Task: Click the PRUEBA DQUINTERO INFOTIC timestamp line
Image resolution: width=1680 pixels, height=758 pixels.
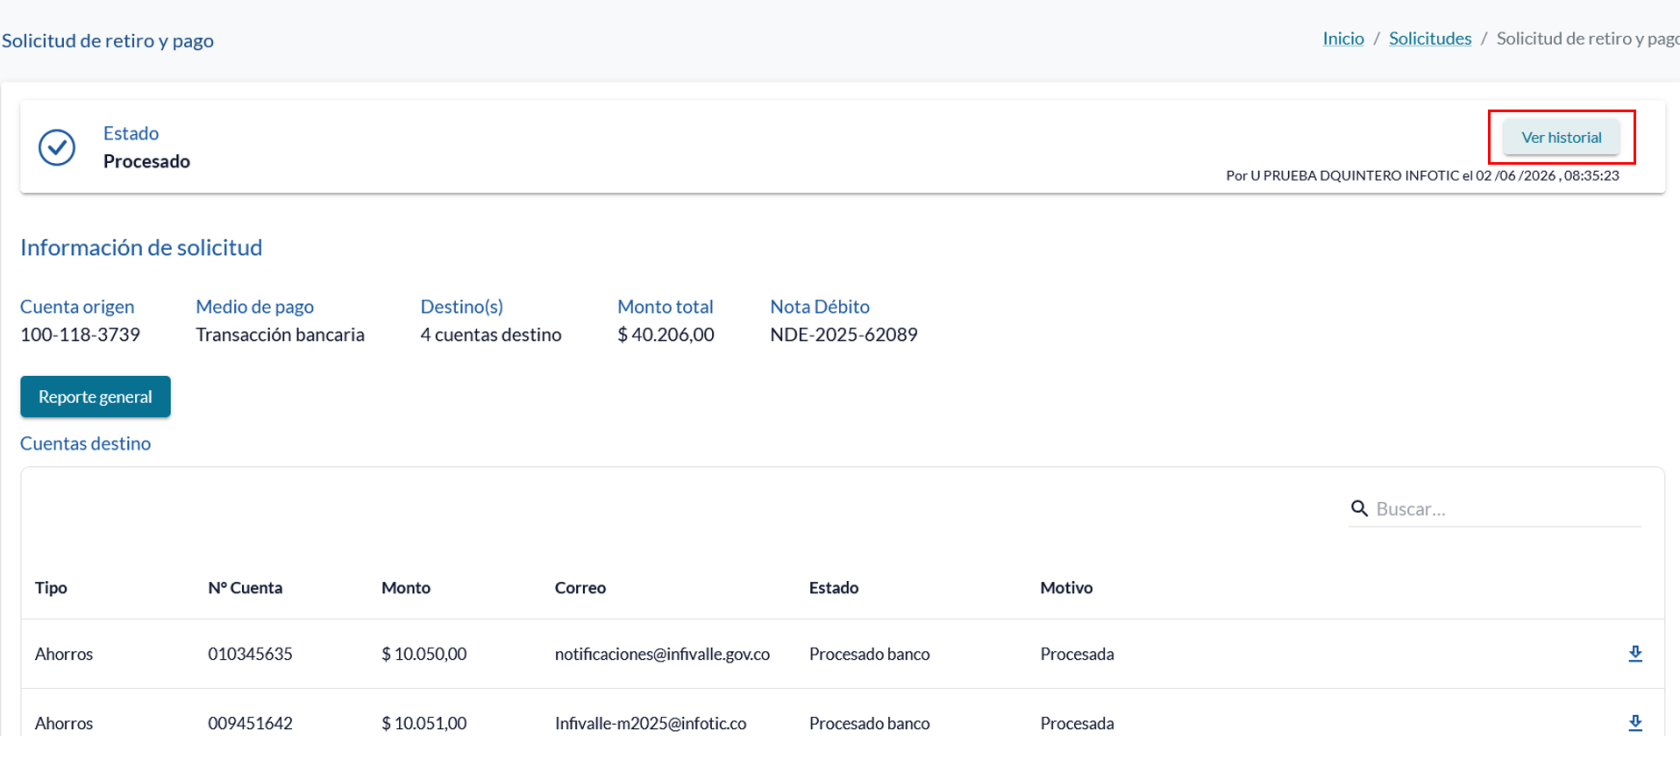Action: pyautogui.click(x=1422, y=176)
